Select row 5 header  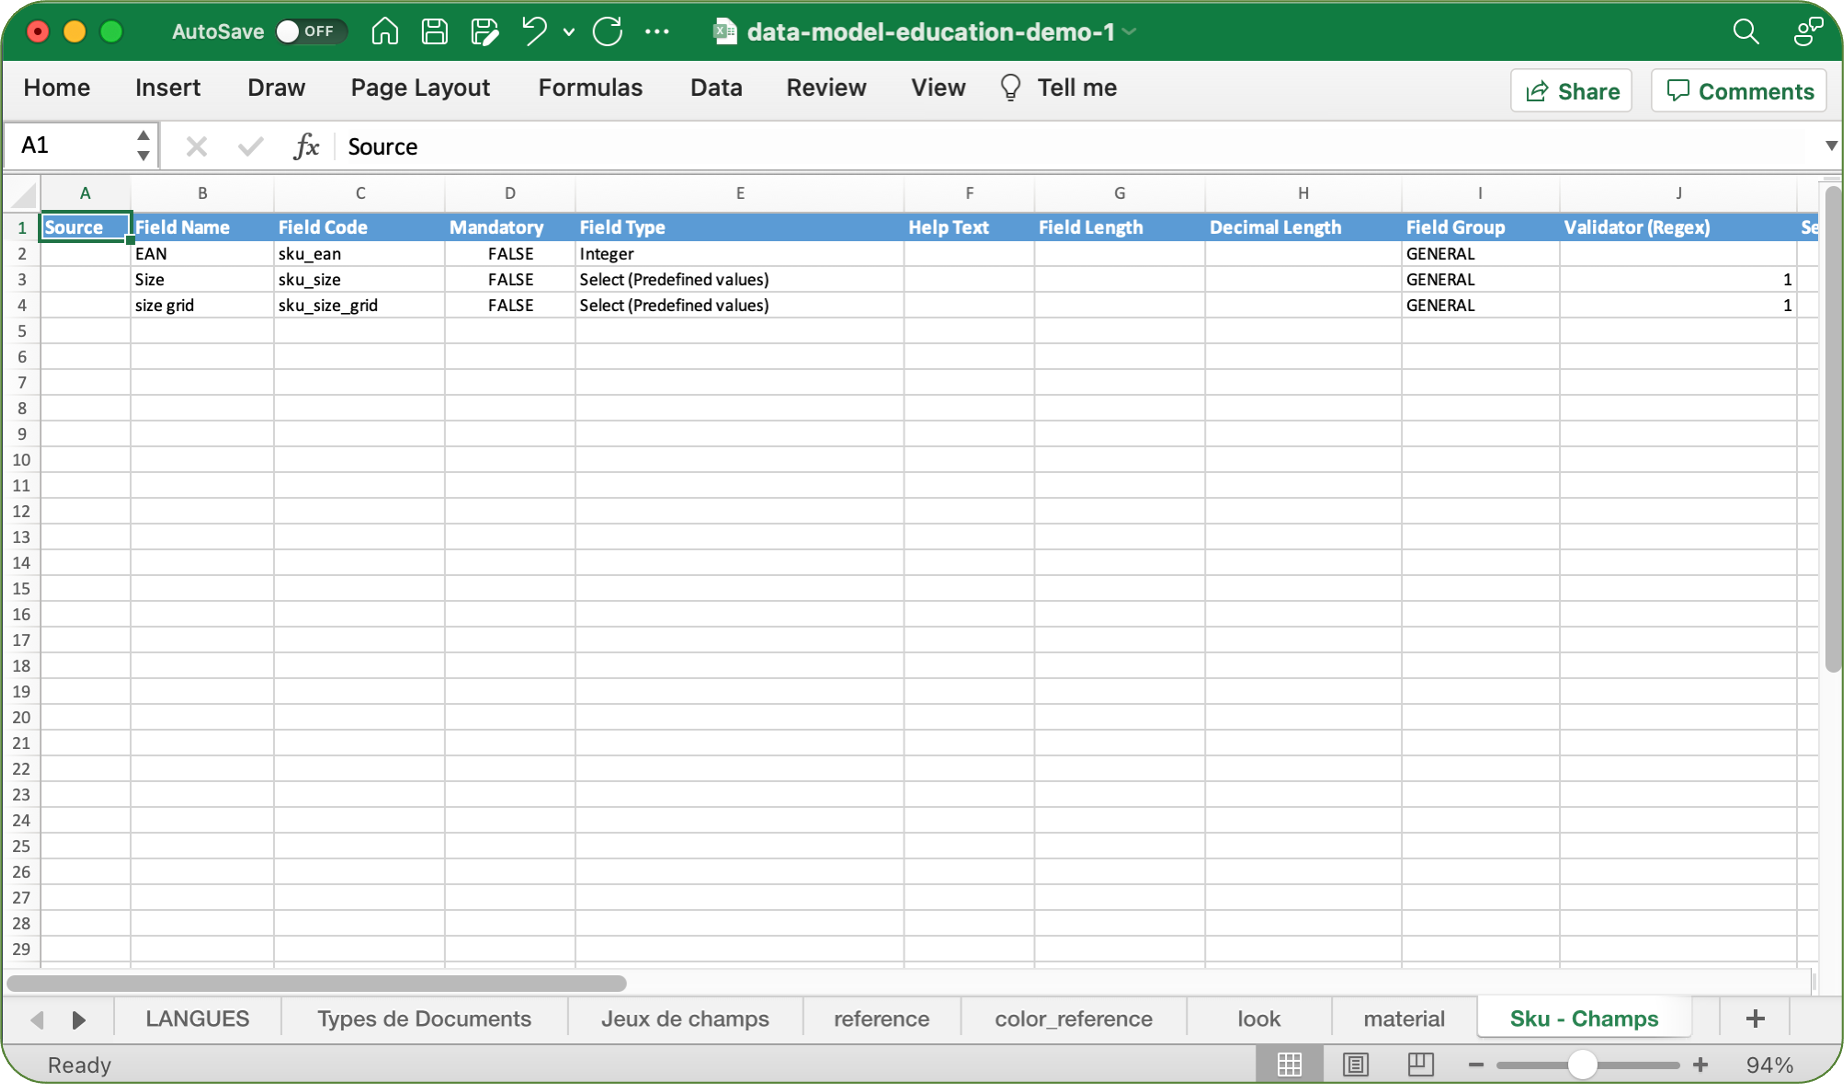click(x=21, y=331)
